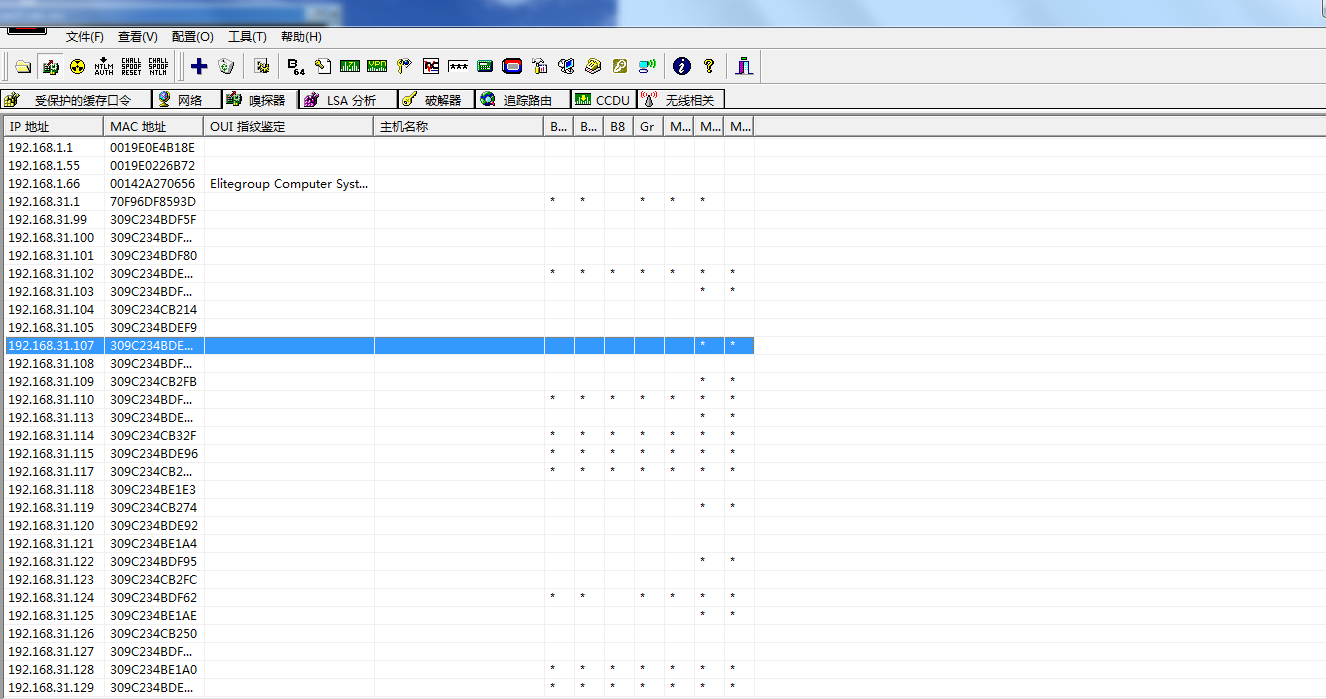Image resolution: width=1326 pixels, height=699 pixels.
Task: Open the 配置(O) menu
Action: click(193, 37)
